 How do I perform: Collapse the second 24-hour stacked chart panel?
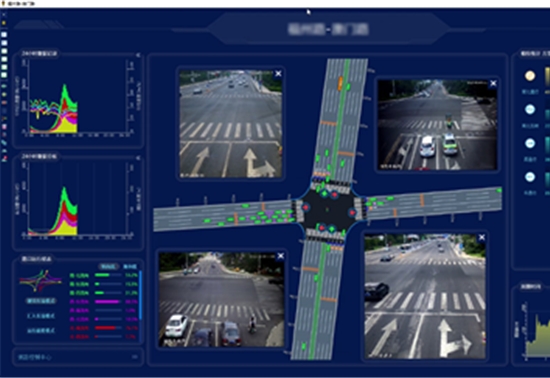click(x=138, y=158)
